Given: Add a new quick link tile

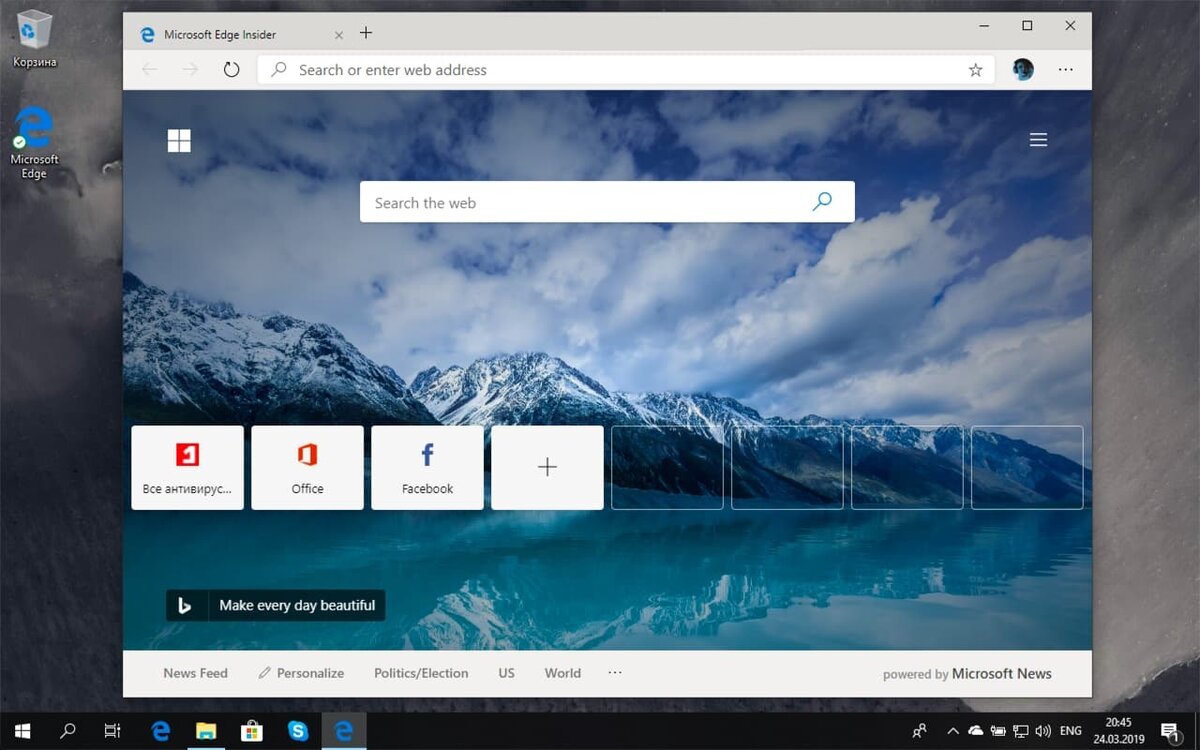Looking at the screenshot, I should [x=548, y=468].
